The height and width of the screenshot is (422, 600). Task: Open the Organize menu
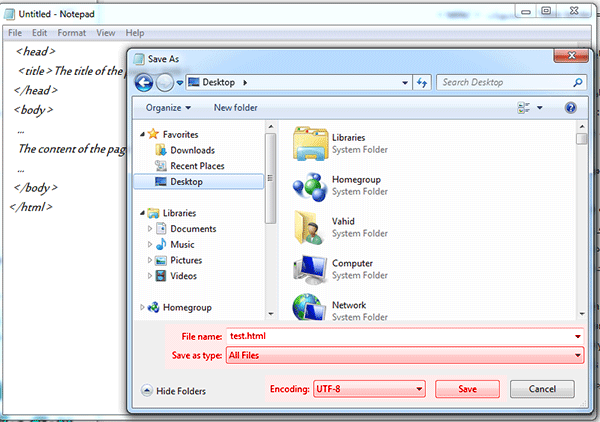[168, 108]
